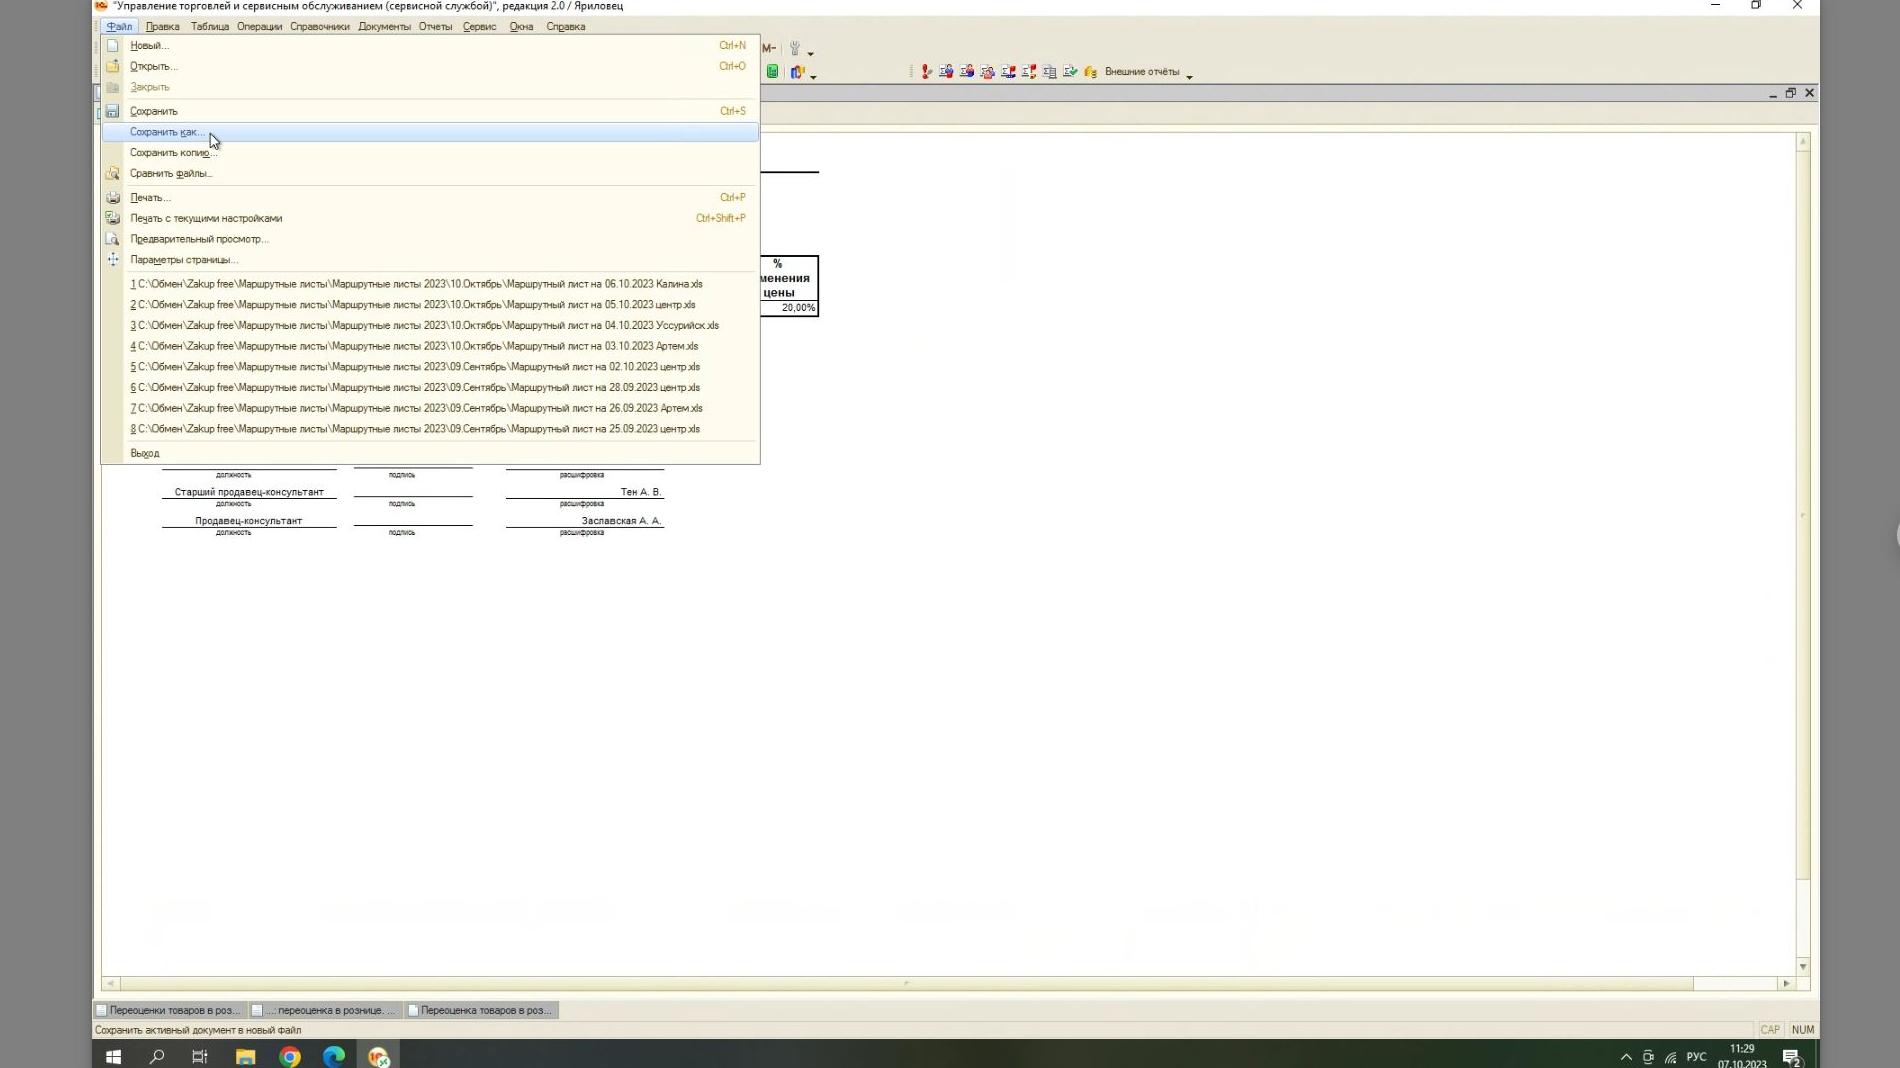Click the floppy disk icon beside Сохранить
This screenshot has height=1068, width=1900.
[113, 111]
